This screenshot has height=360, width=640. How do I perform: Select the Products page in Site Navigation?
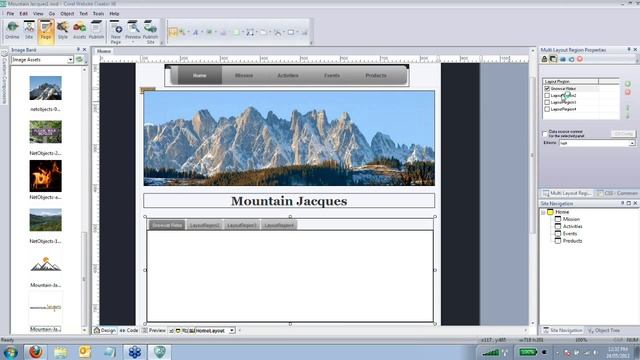[x=572, y=241]
